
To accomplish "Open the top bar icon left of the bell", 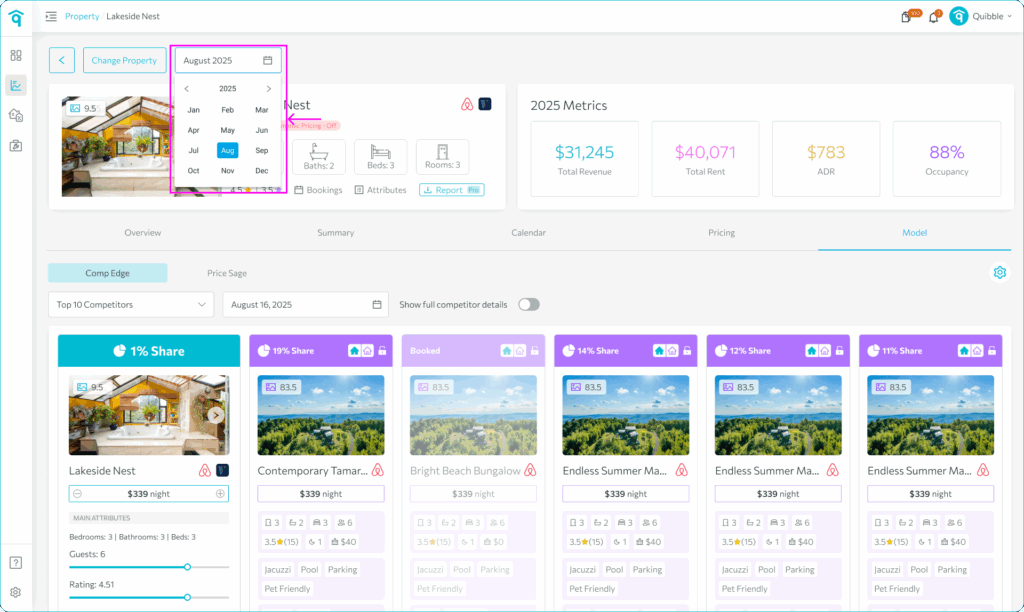I will pos(906,17).
